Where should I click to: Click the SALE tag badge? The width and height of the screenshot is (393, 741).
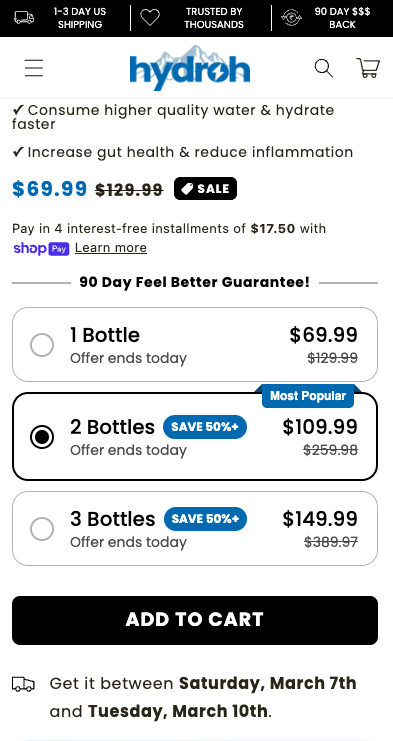pyautogui.click(x=205, y=189)
